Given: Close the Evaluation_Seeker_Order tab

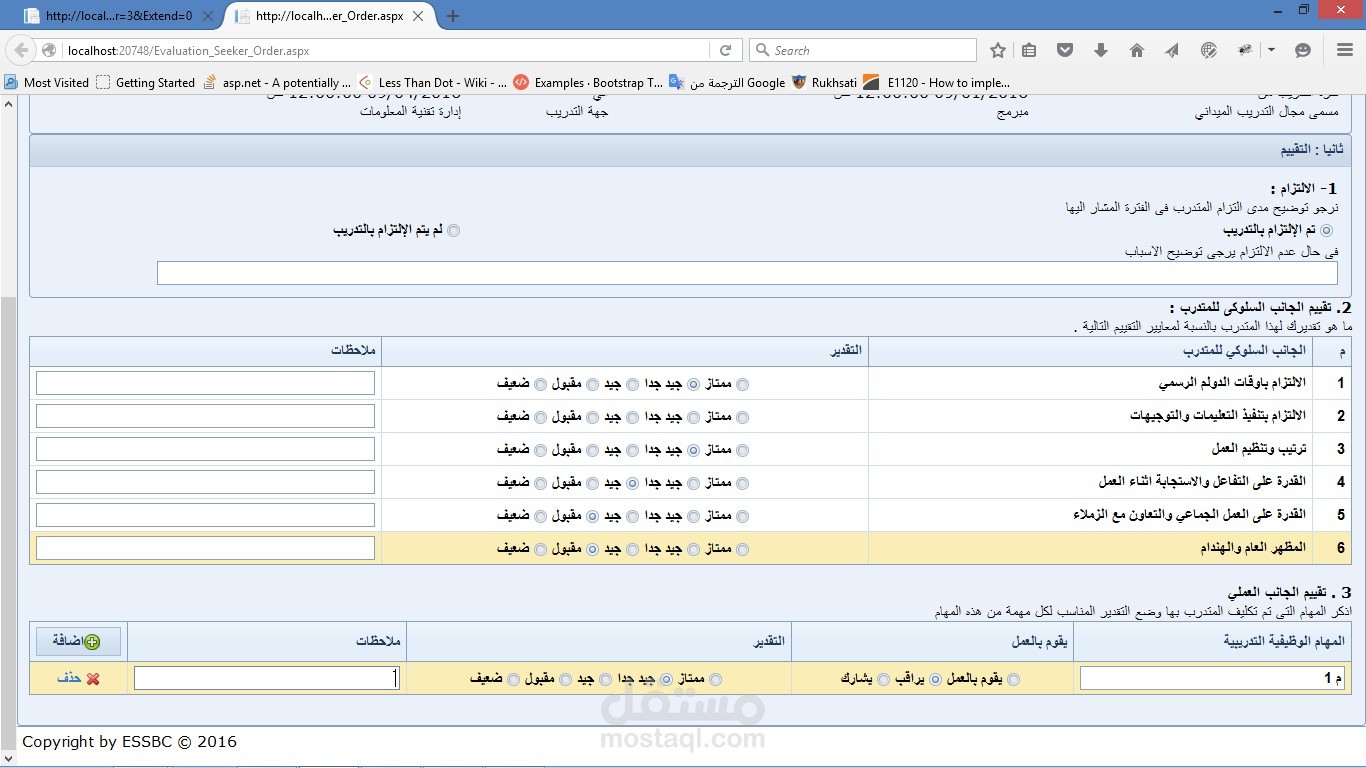Looking at the screenshot, I should 419,16.
